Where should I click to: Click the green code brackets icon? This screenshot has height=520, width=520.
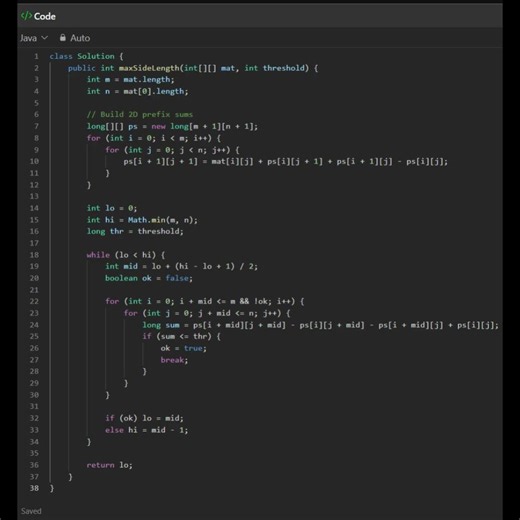pyautogui.click(x=26, y=16)
